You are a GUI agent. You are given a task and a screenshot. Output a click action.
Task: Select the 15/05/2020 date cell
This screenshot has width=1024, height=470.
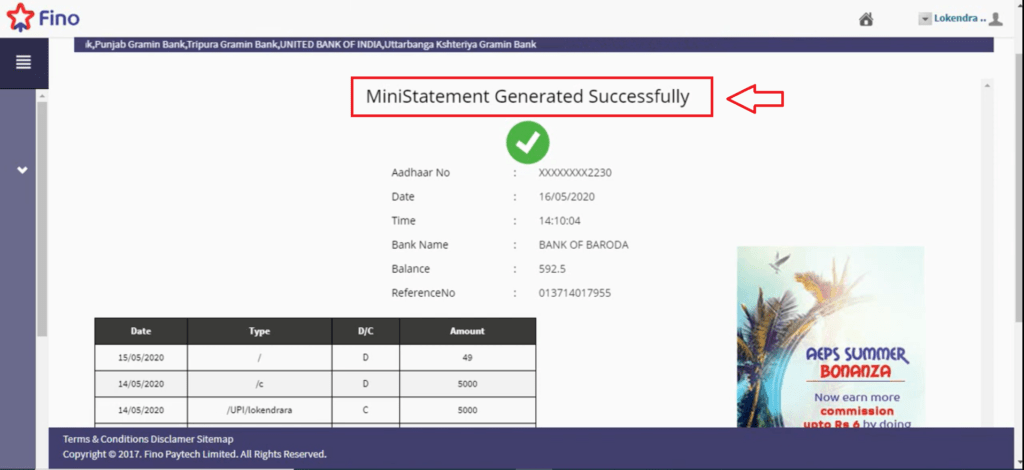141,358
